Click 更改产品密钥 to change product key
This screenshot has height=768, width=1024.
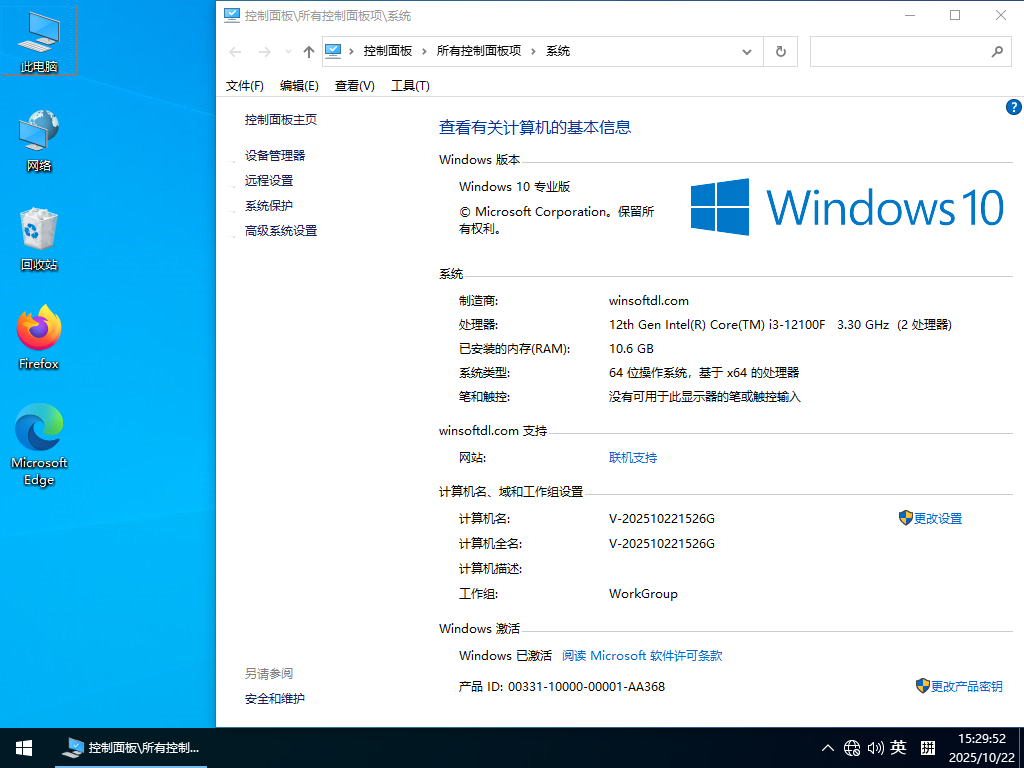(x=968, y=686)
